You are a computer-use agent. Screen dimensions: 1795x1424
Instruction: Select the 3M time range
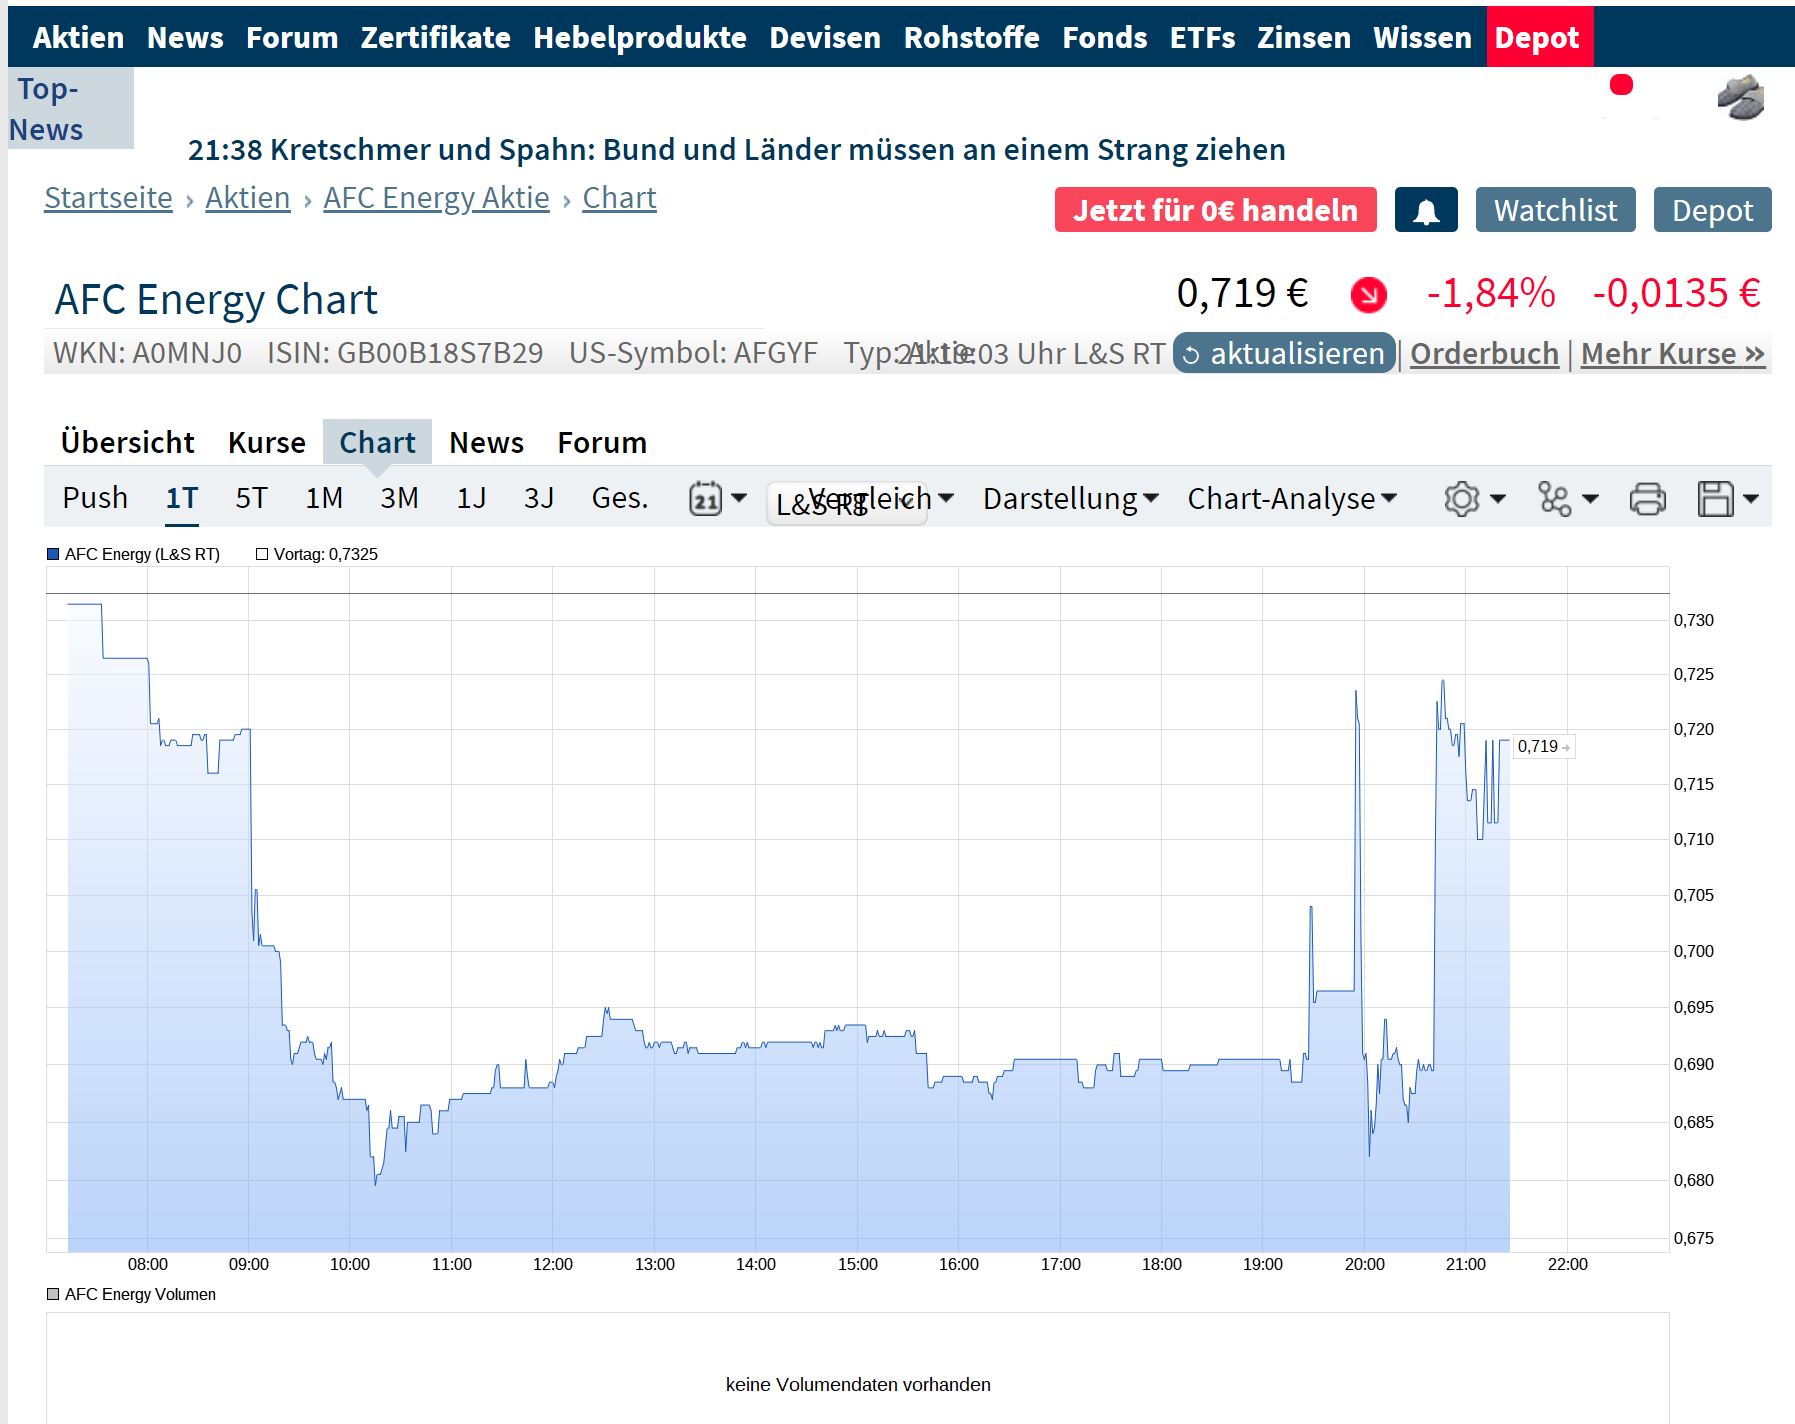point(399,498)
